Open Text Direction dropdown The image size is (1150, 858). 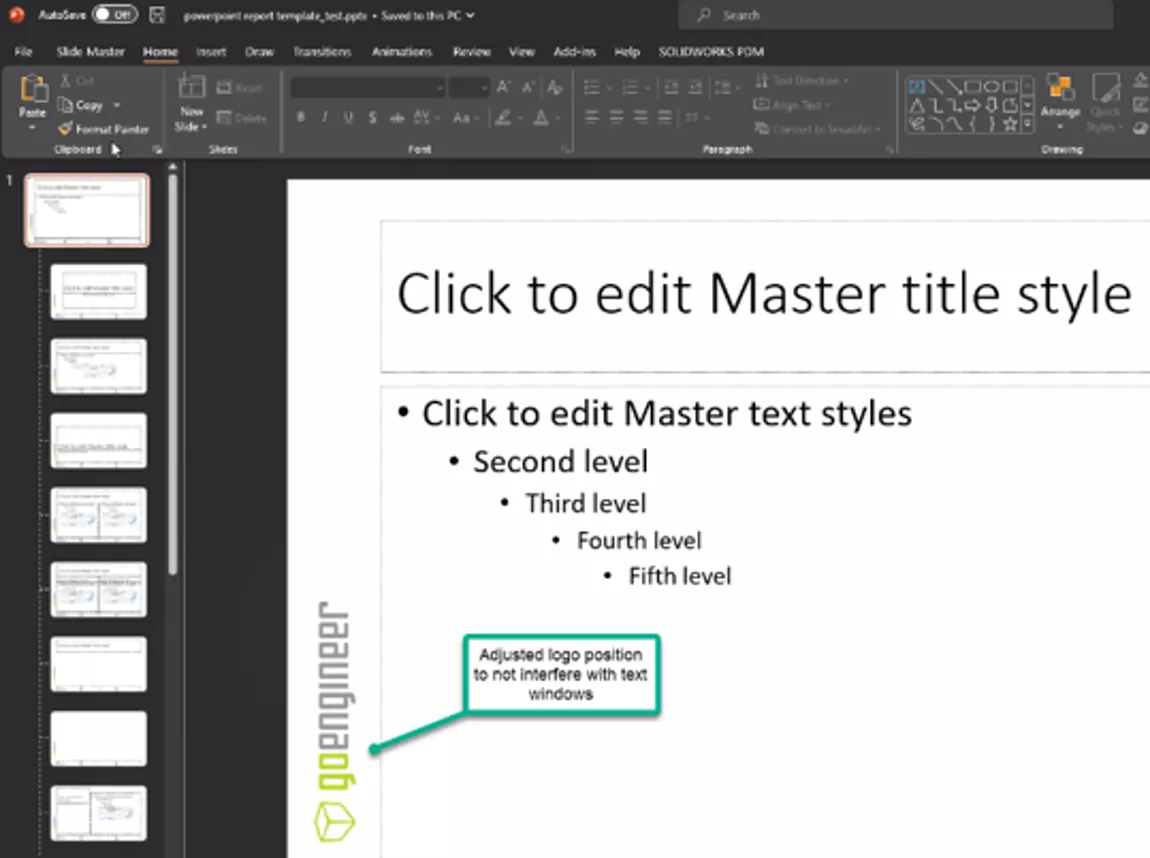[802, 81]
